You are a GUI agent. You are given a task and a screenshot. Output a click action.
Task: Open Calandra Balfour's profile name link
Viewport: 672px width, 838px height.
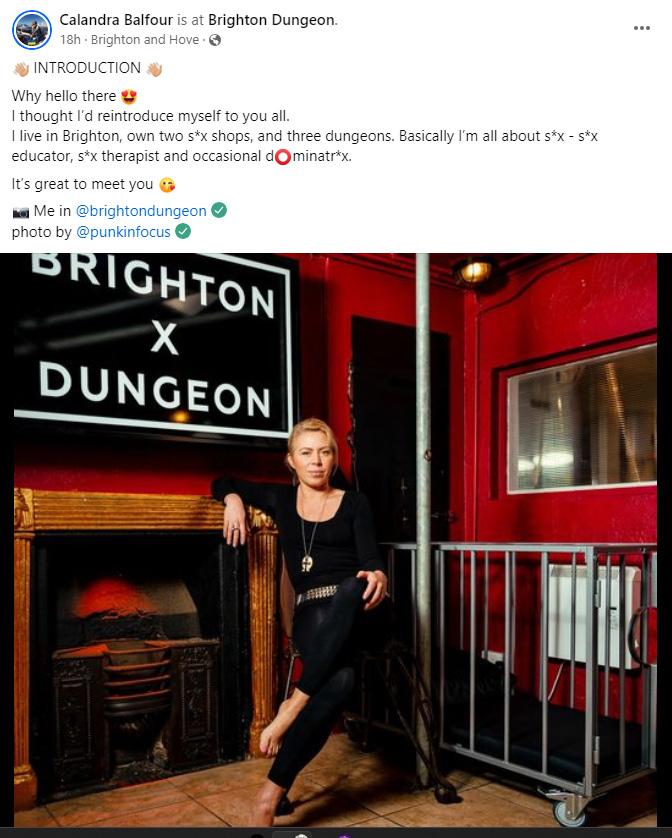(116, 20)
